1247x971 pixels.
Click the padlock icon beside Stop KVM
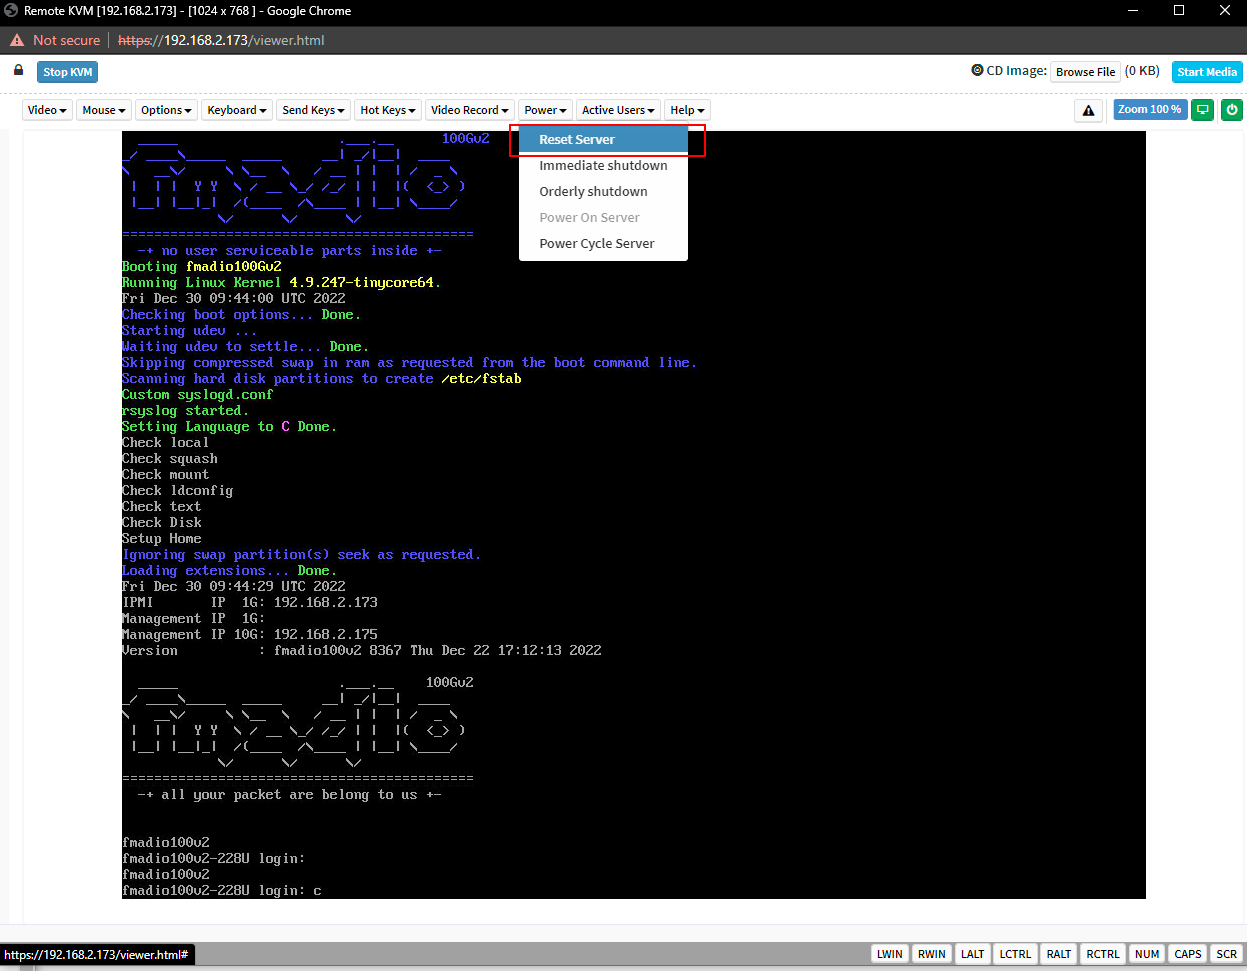pos(18,71)
